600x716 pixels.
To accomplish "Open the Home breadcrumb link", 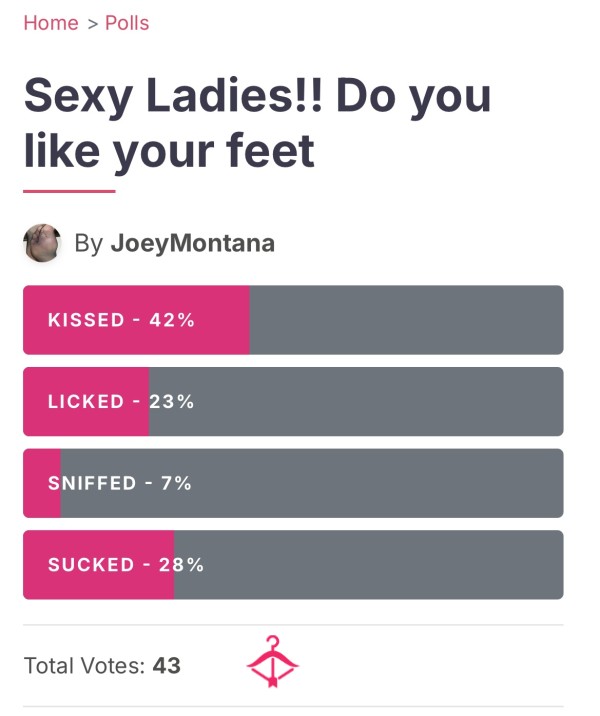I will (51, 23).
